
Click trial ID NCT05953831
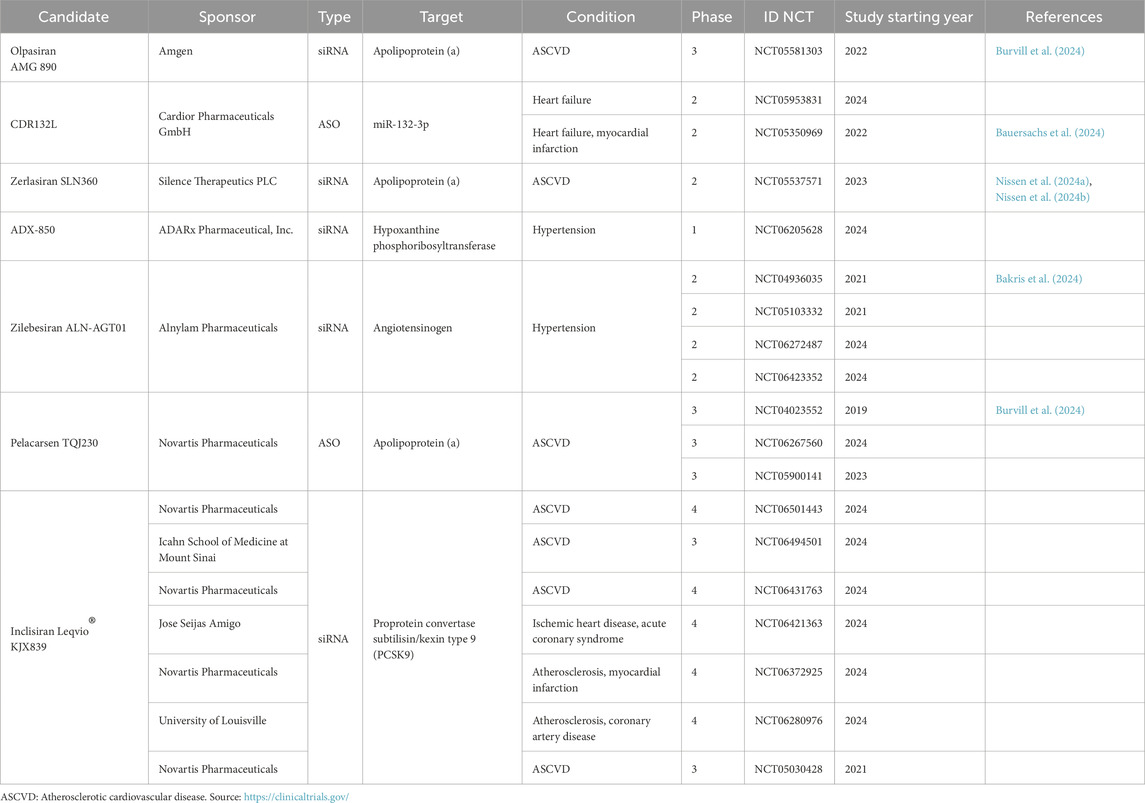click(x=789, y=100)
